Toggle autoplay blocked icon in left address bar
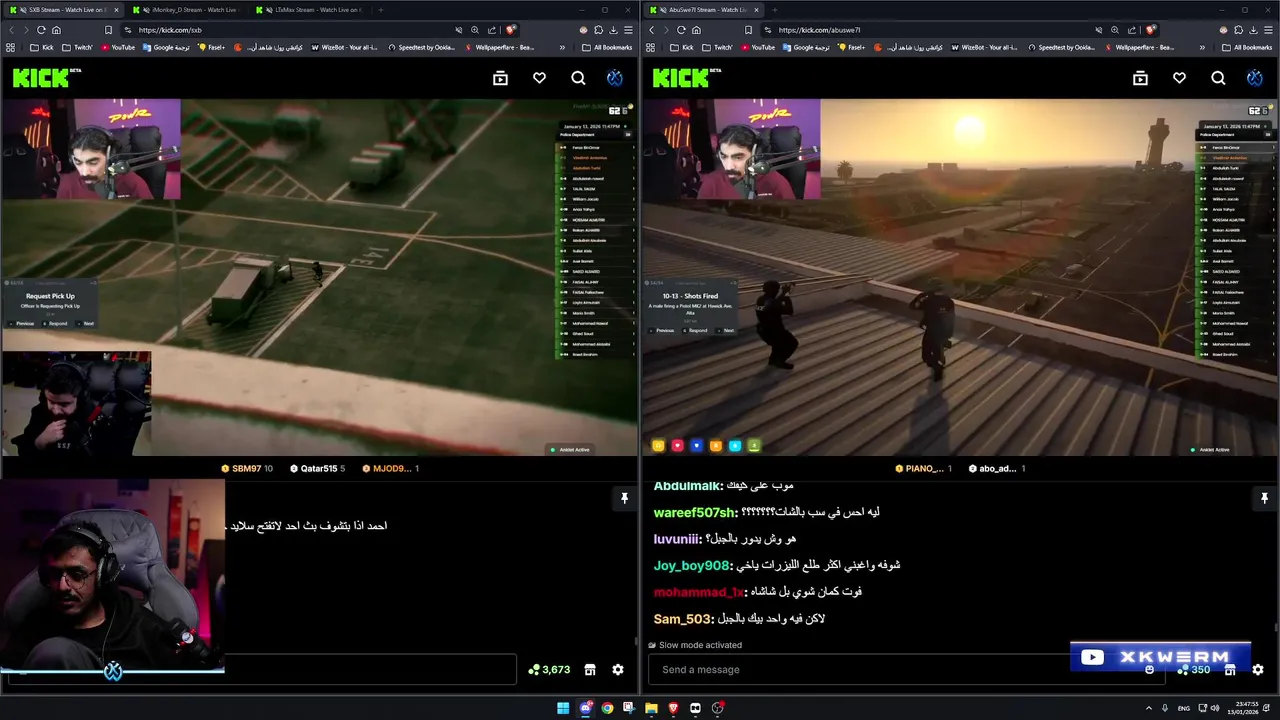Image resolution: width=1280 pixels, height=720 pixels. click(x=459, y=30)
